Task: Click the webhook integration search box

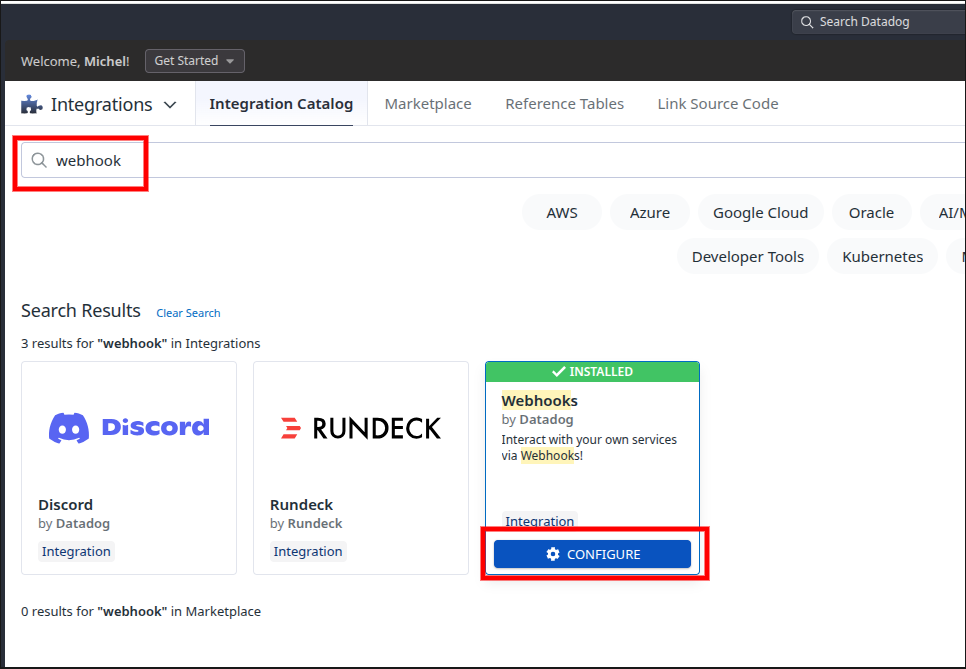Action: tap(493, 160)
